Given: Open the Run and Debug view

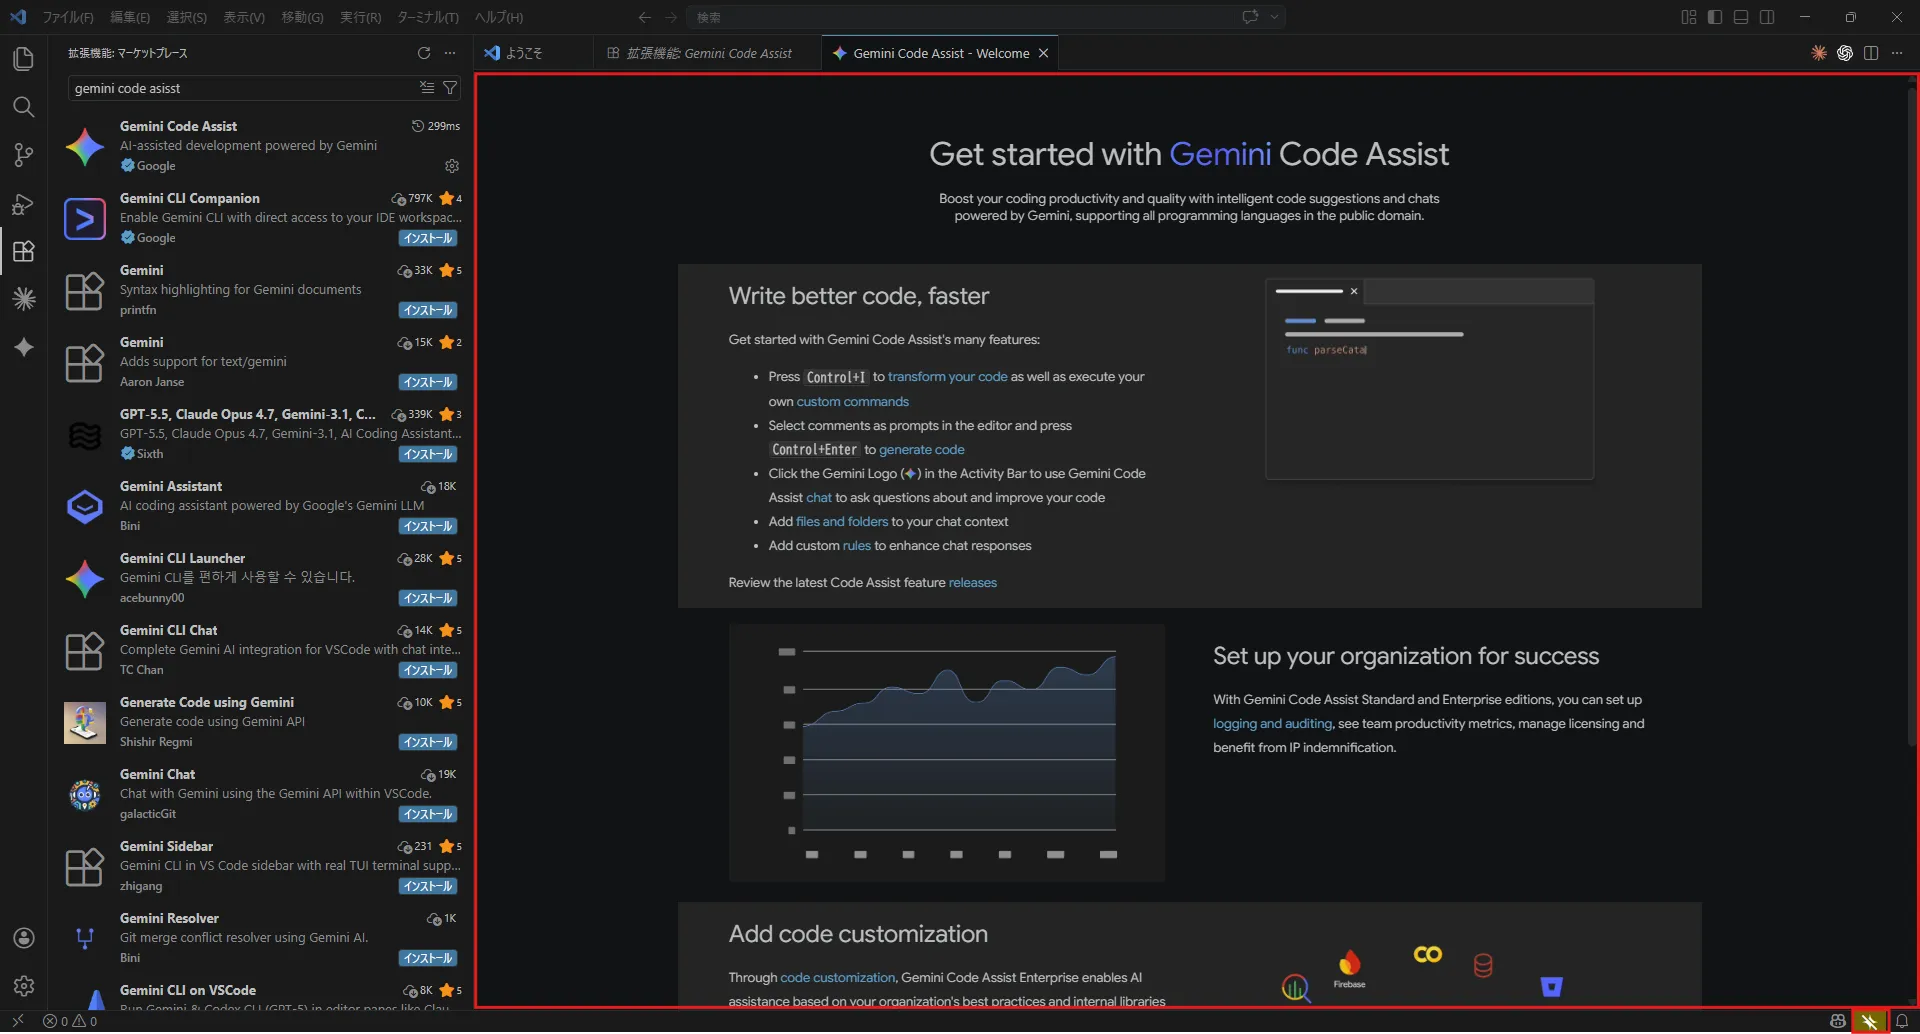Looking at the screenshot, I should [x=23, y=203].
